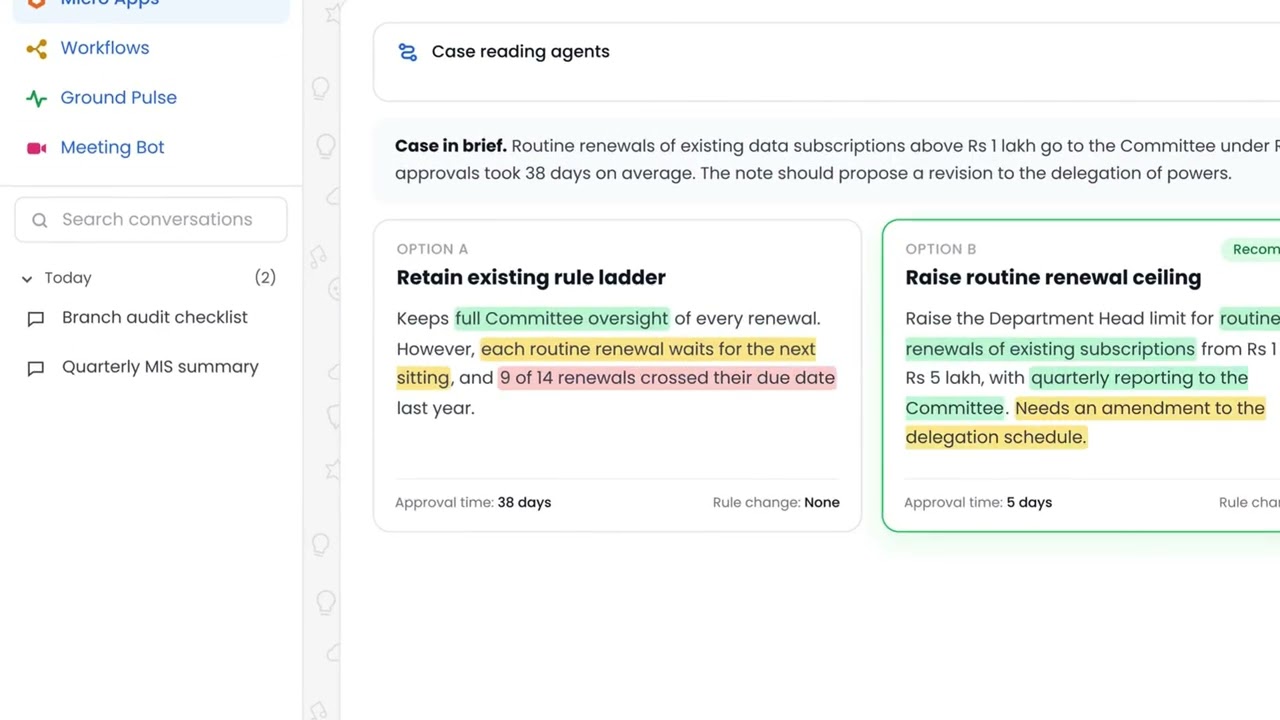
Task: Focus the Search conversations field
Action: [x=151, y=219]
